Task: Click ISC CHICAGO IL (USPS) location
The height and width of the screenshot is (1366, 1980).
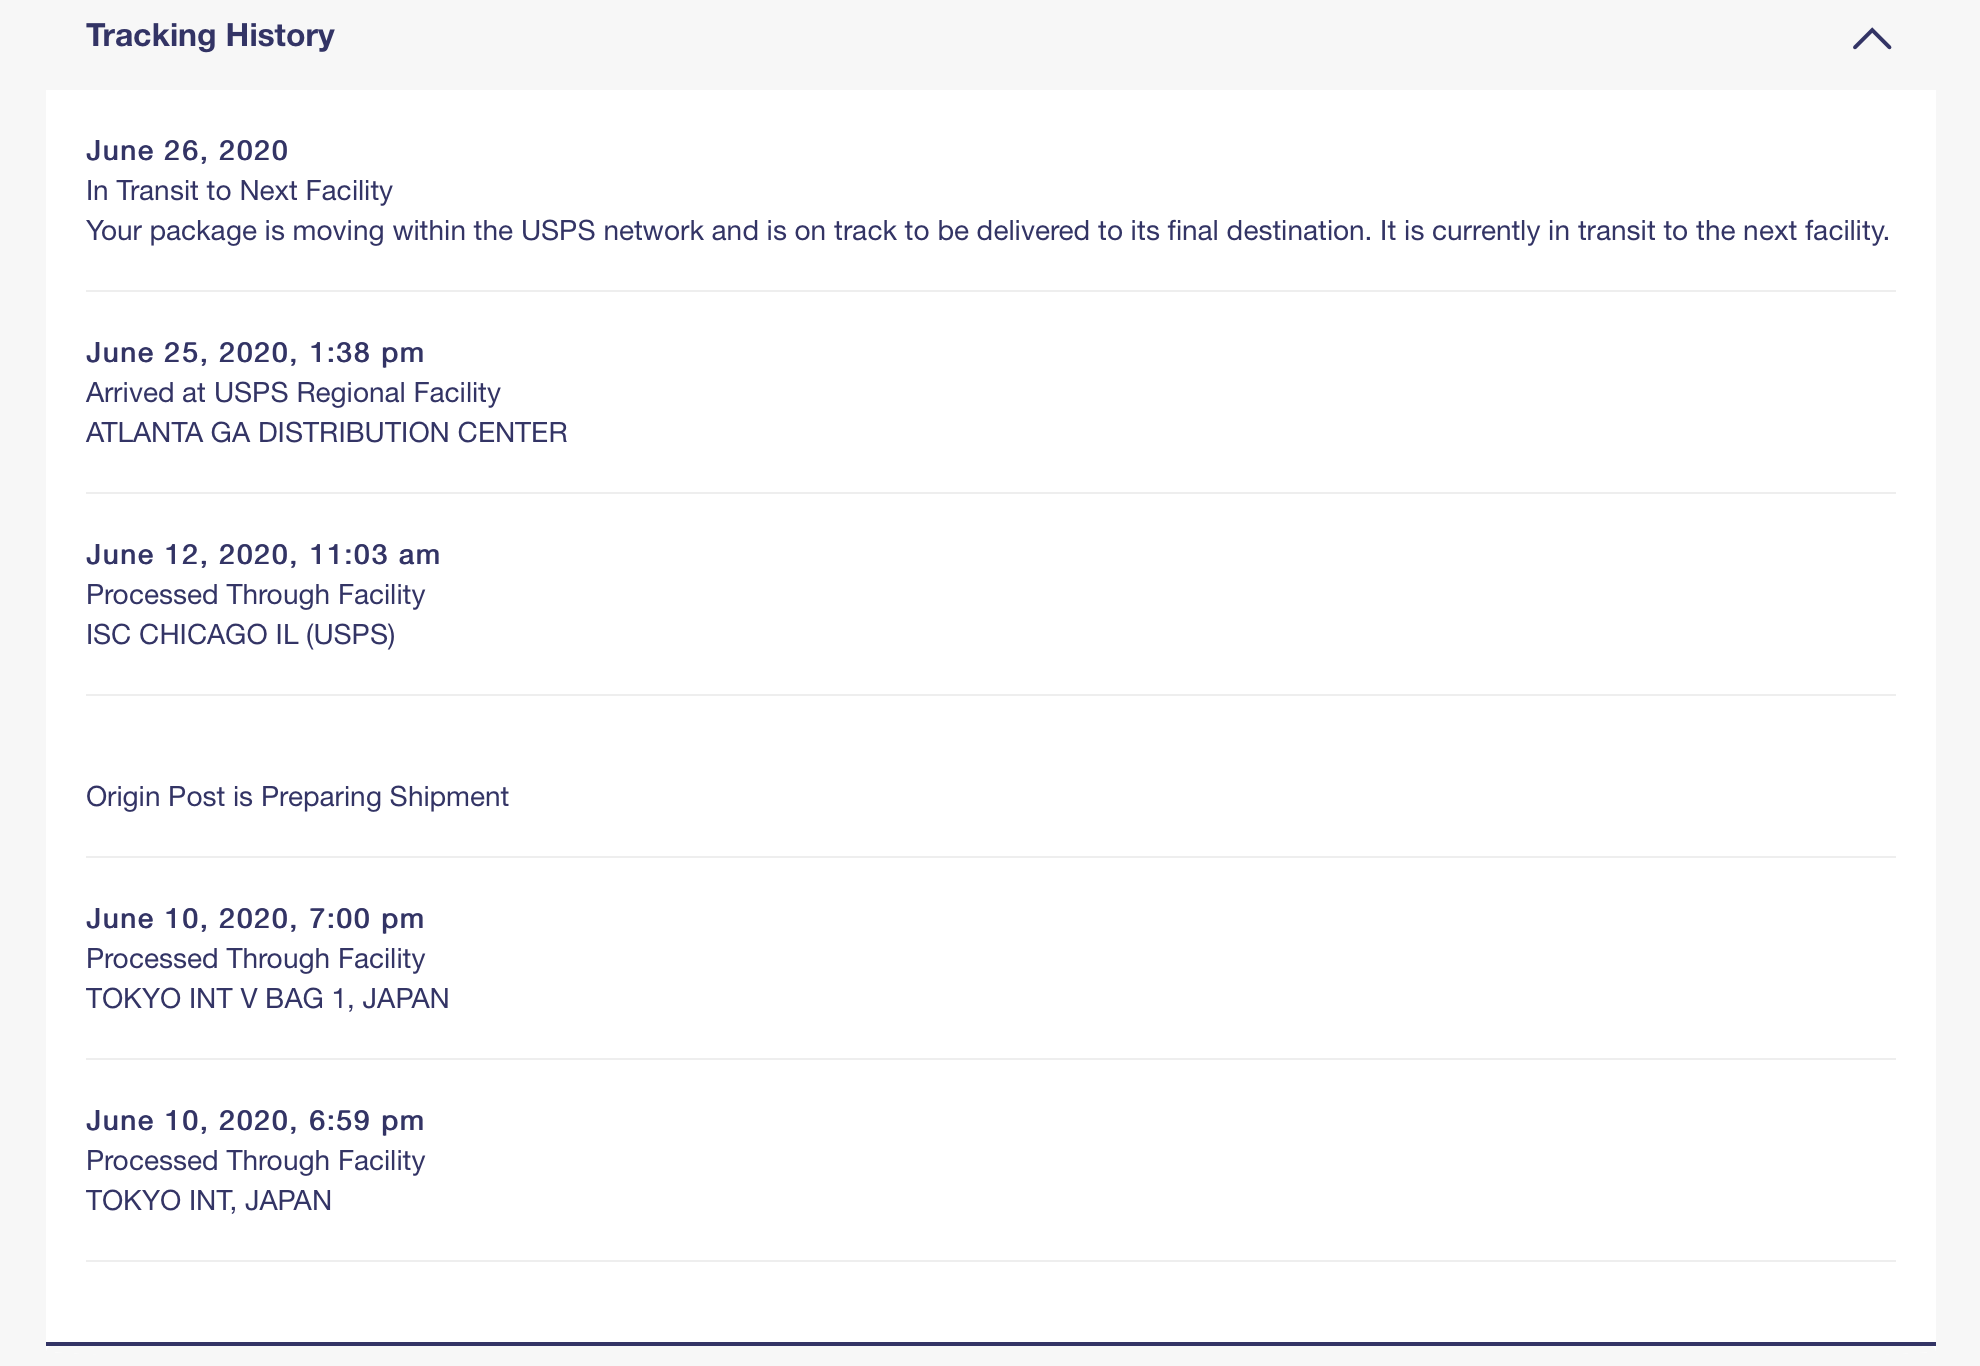Action: [240, 634]
